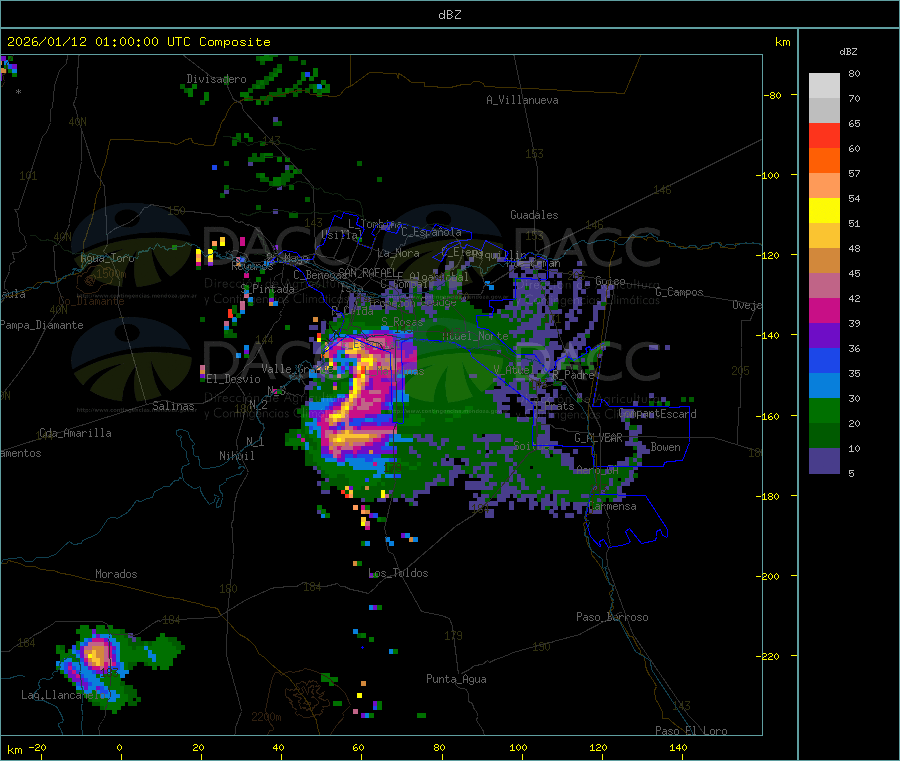The height and width of the screenshot is (761, 900).
Task: Pick the bright yellow 51-54 dBZ swatch
Action: coord(824,211)
